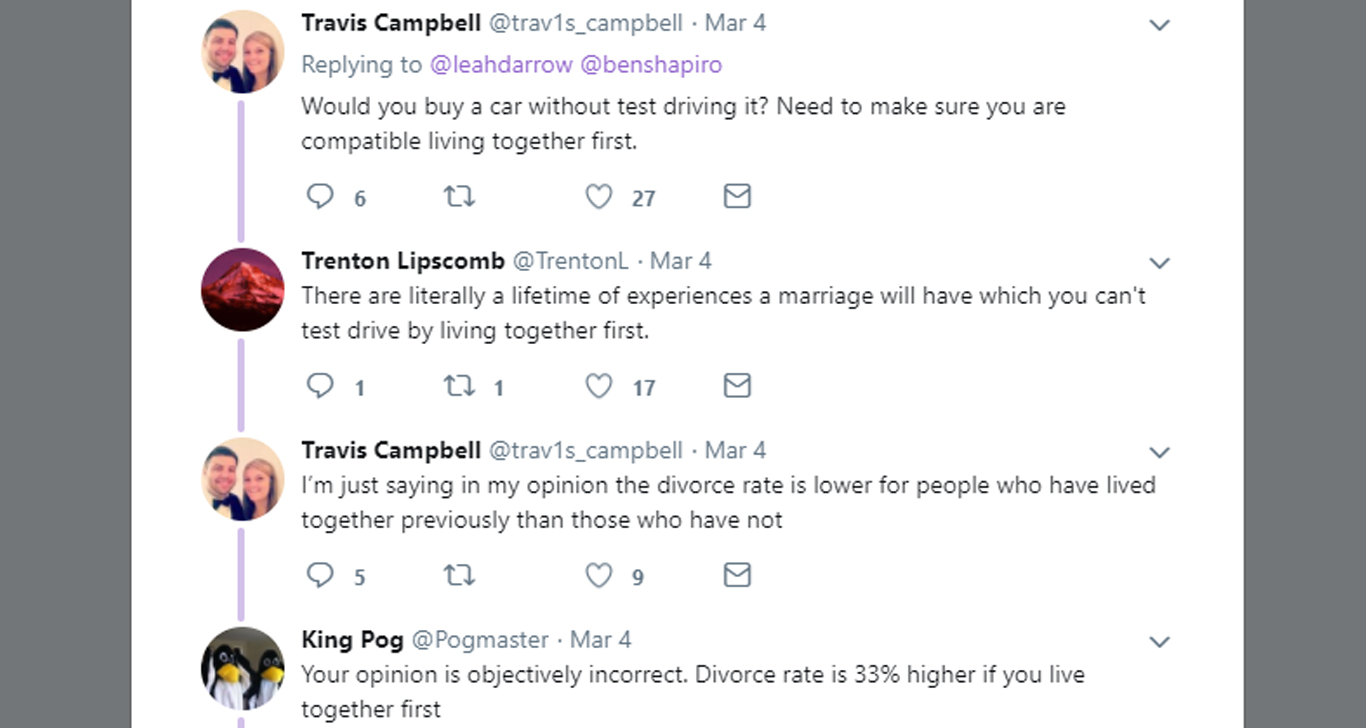Retweet Travis Campbell's first tweet

pos(459,196)
